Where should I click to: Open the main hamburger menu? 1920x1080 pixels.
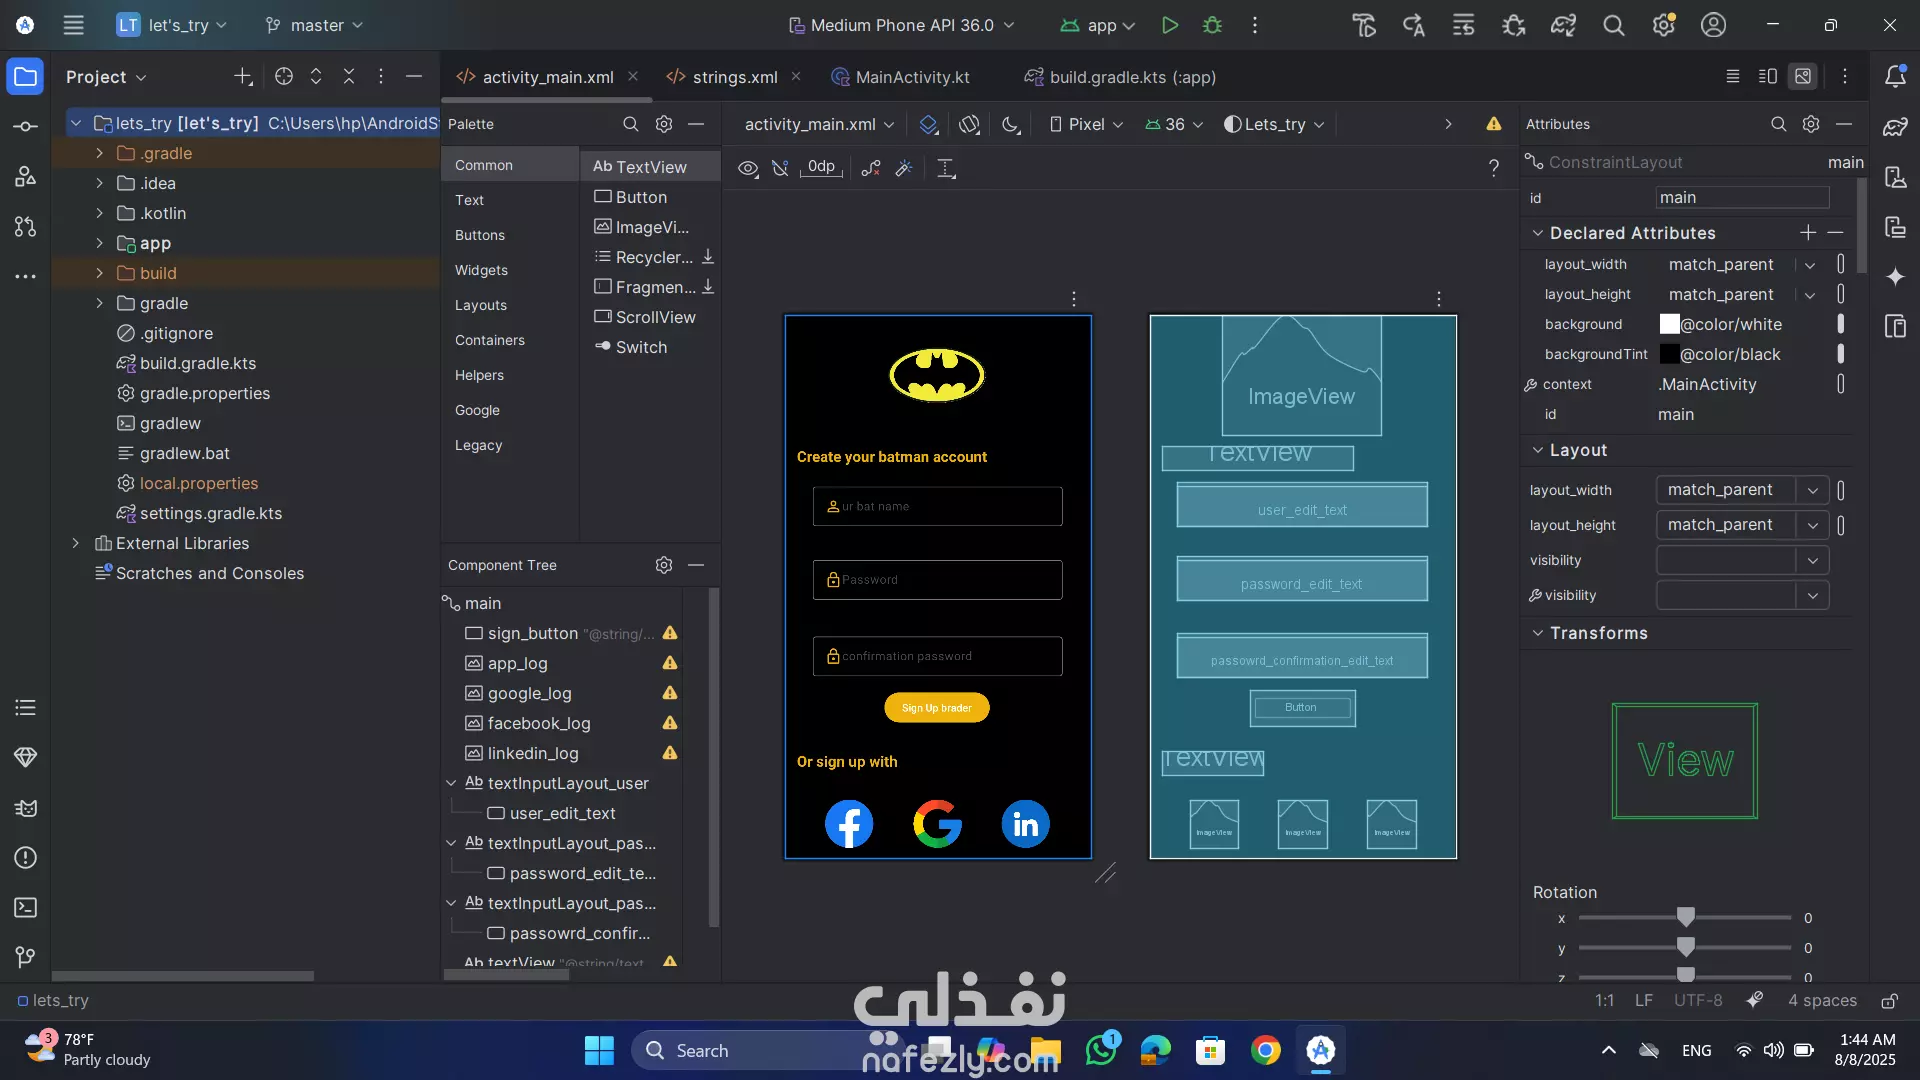tap(73, 25)
